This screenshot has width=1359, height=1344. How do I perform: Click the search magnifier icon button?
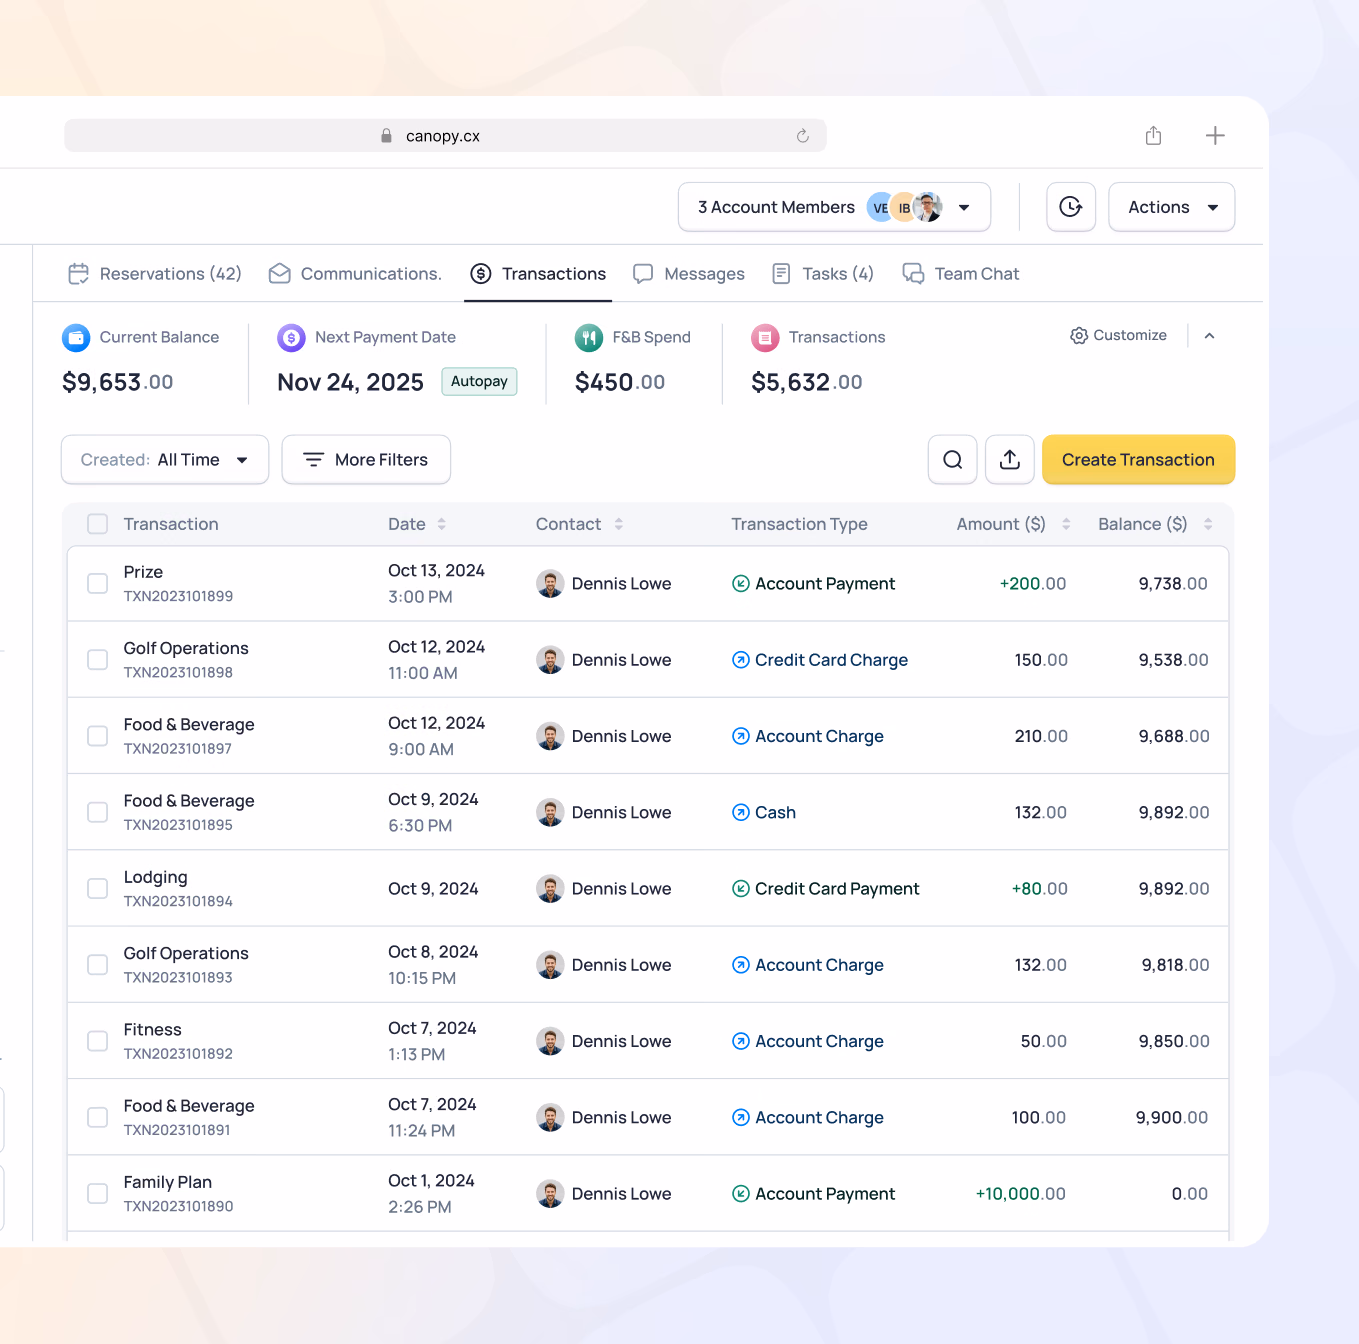pyautogui.click(x=953, y=460)
